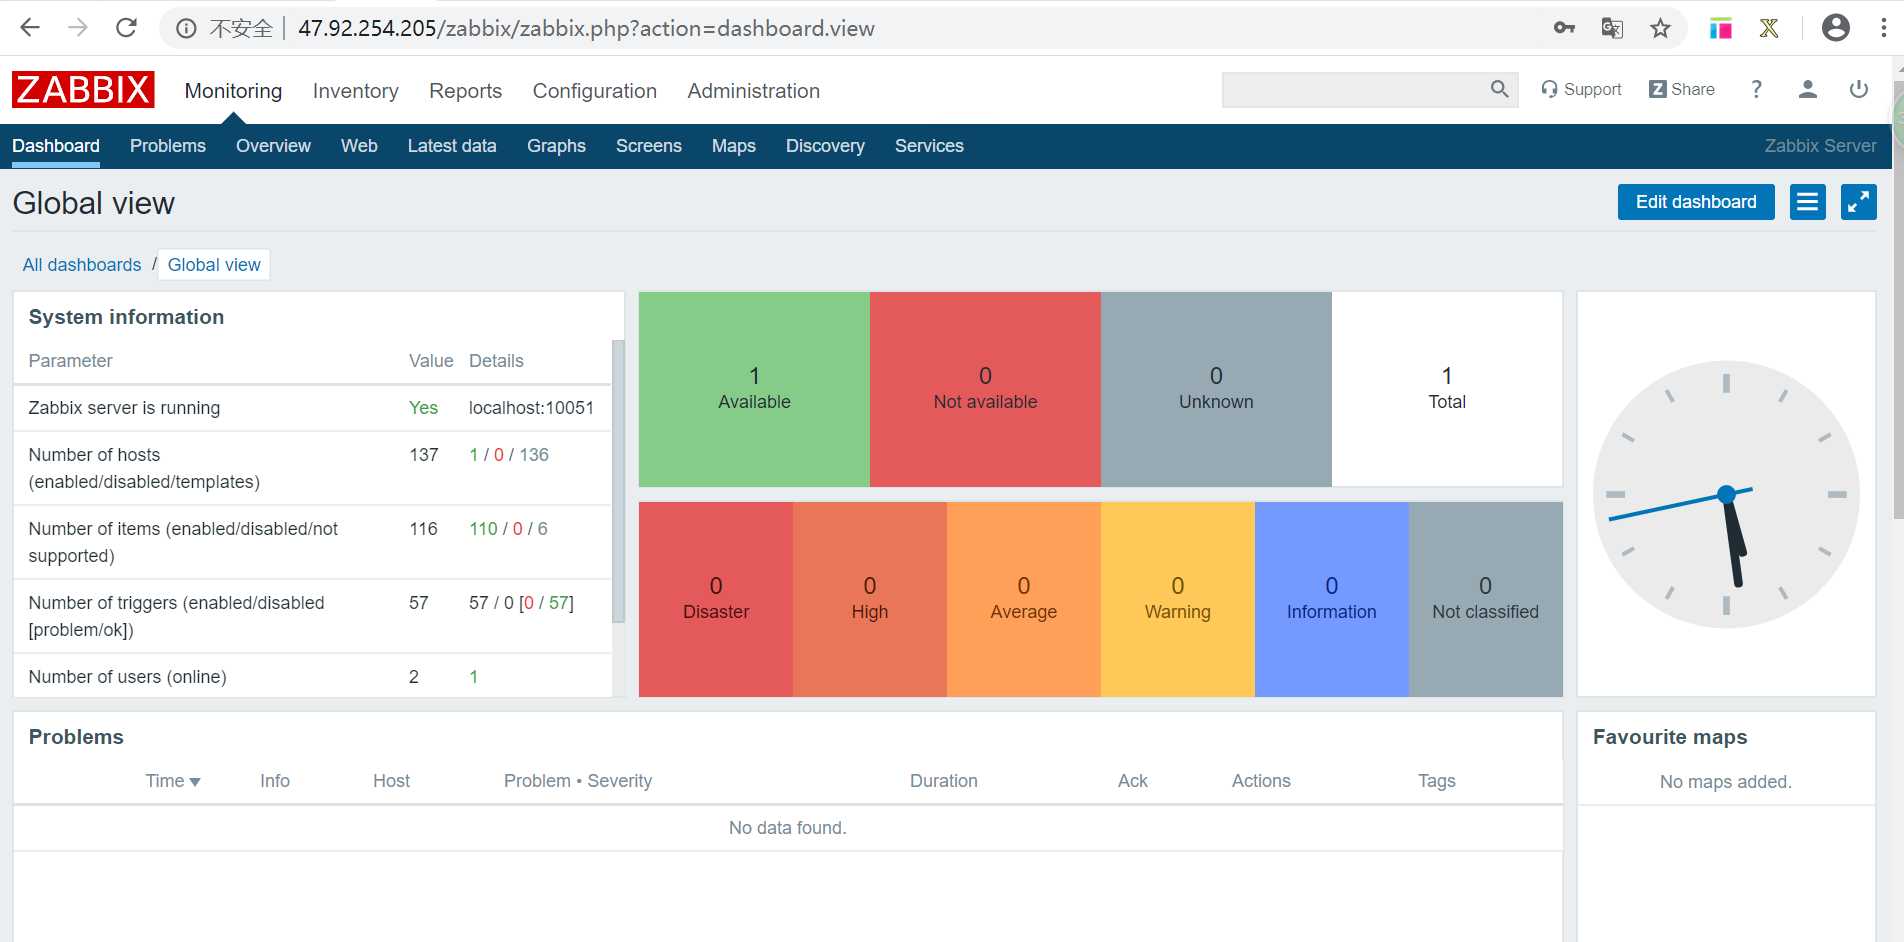Click localhost:10051 details value
Viewport: 1904px width, 942px height.
[x=531, y=408]
